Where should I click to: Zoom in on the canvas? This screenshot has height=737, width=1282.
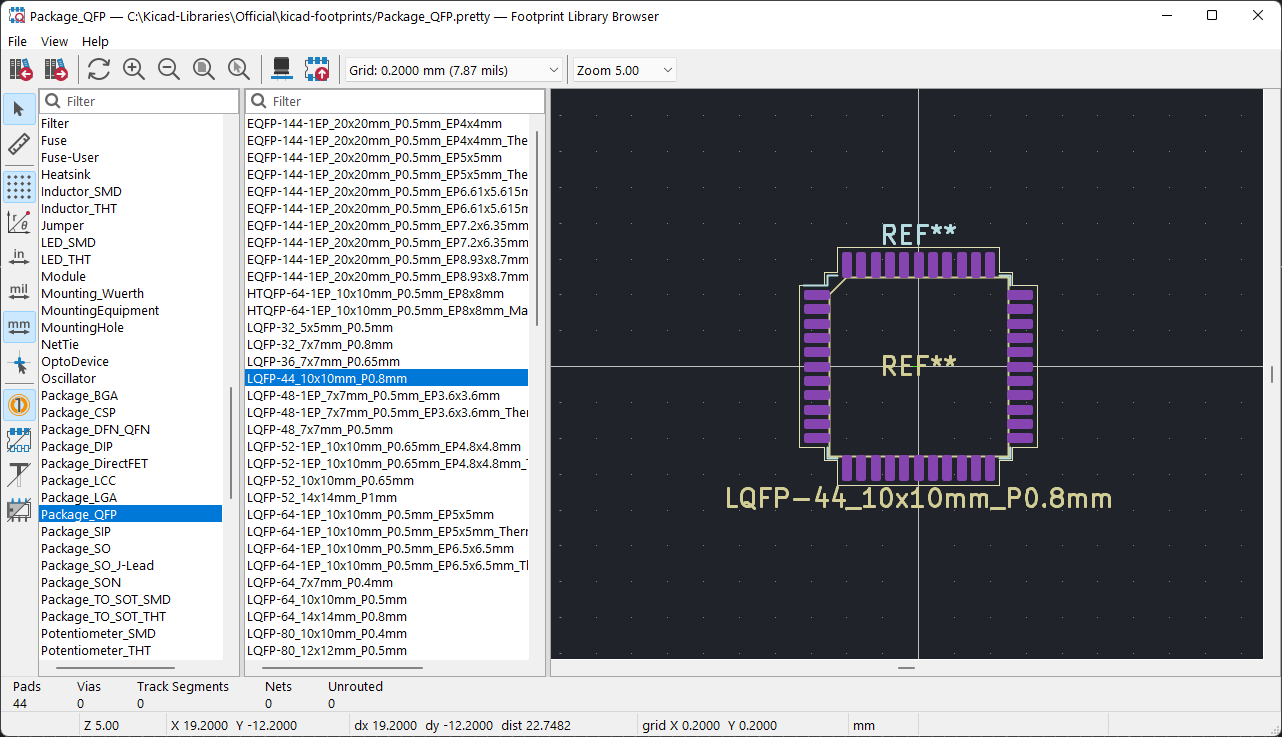coord(134,69)
